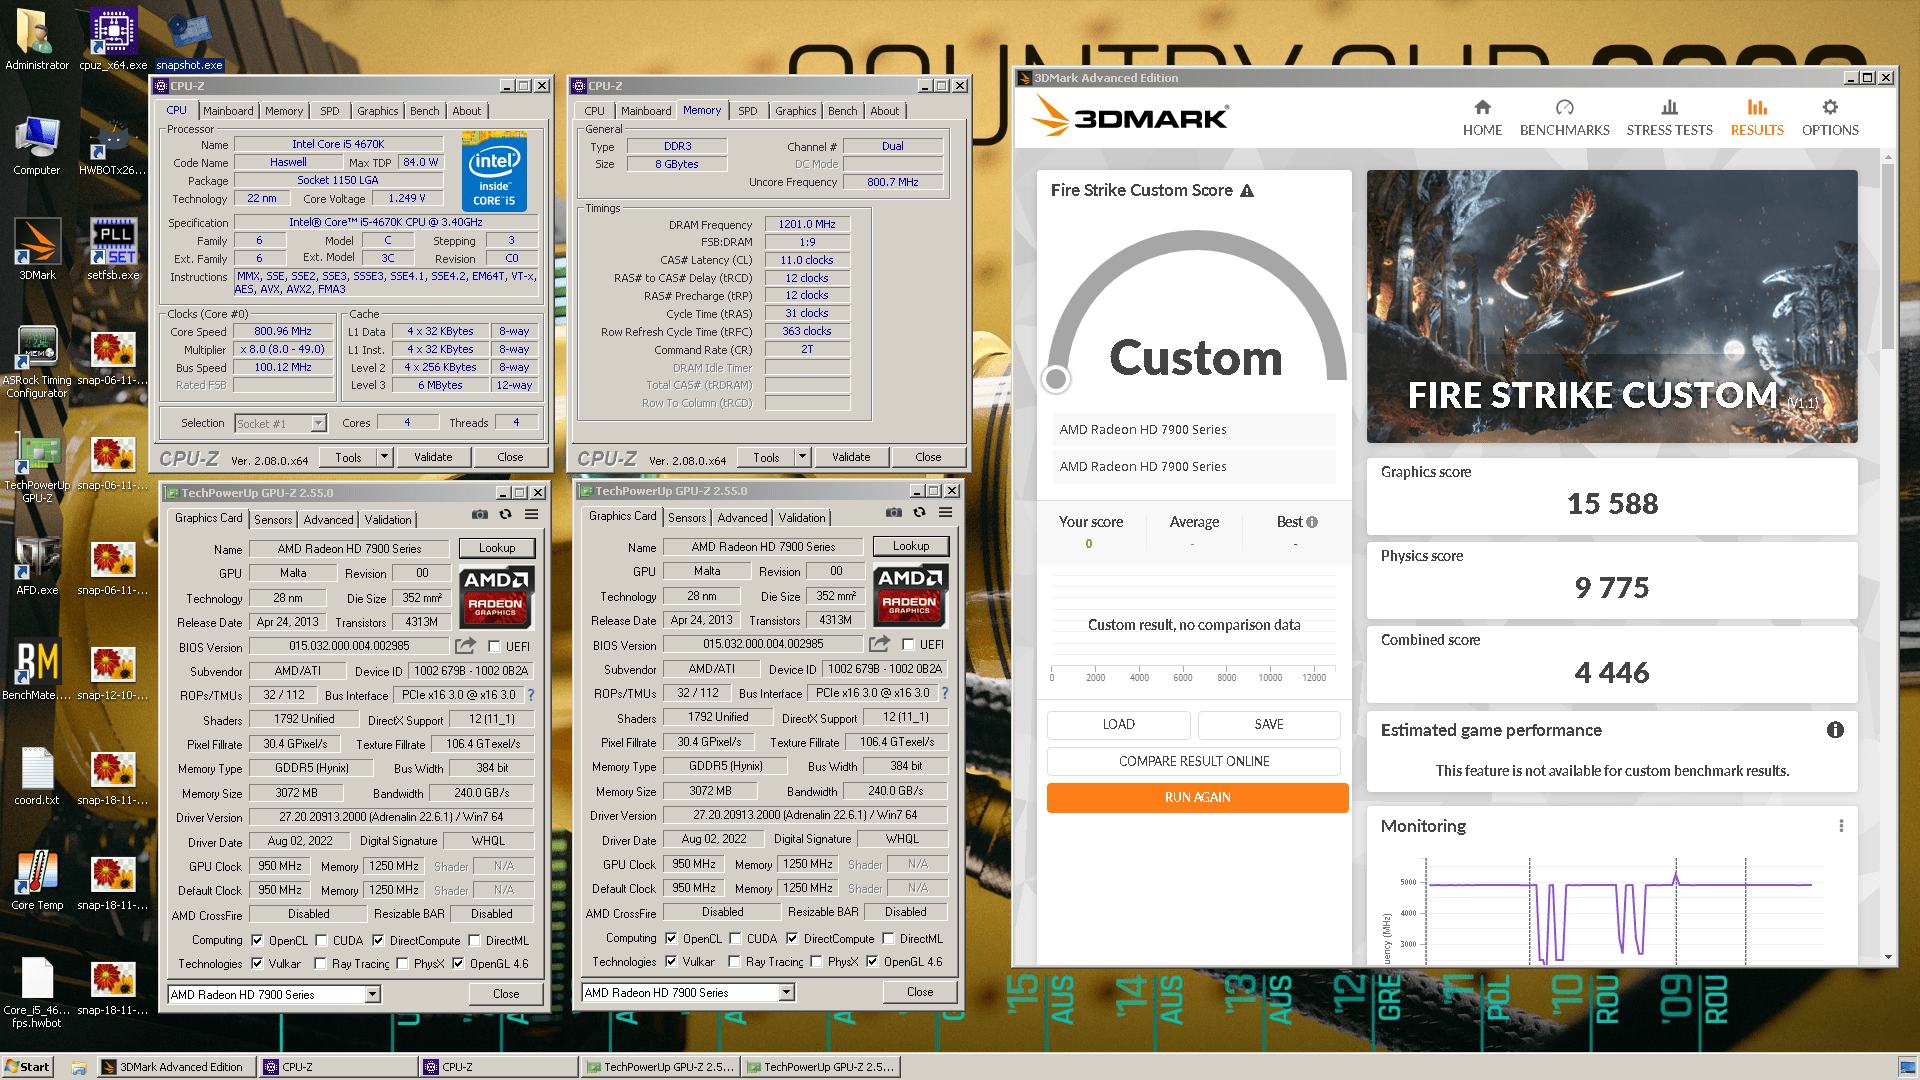This screenshot has height=1080, width=1920.
Task: Click the Intel inside Core i5 logo
Action: 494,171
